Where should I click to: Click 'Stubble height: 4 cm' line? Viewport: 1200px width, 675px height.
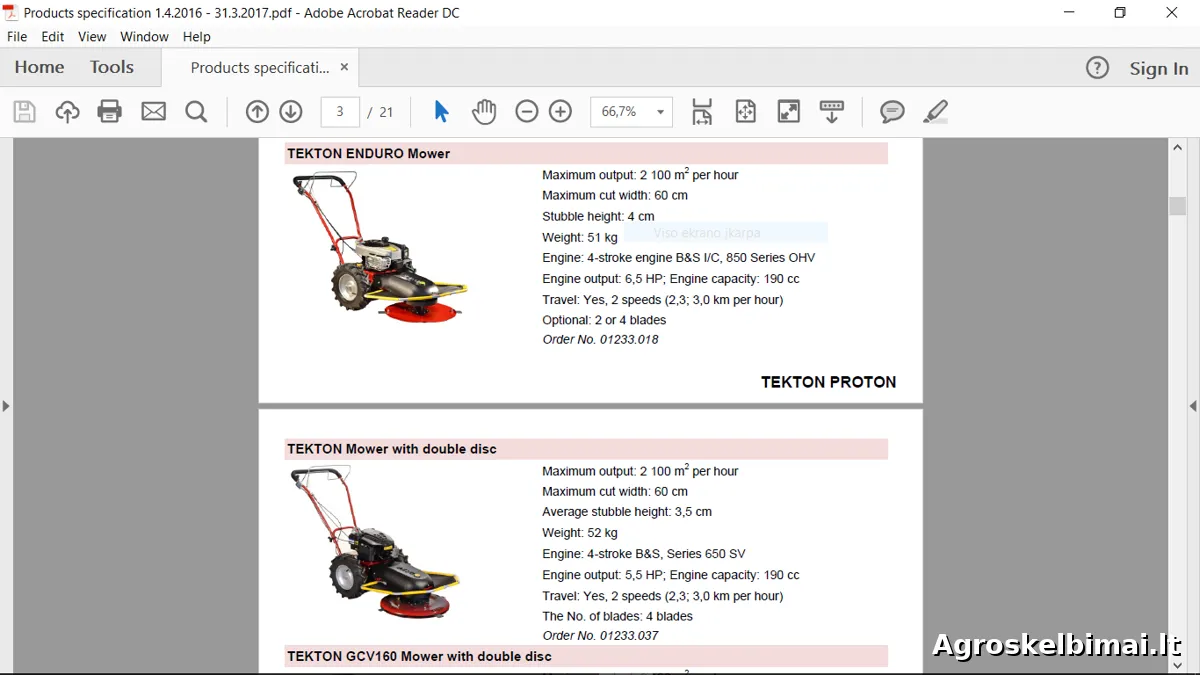(598, 216)
